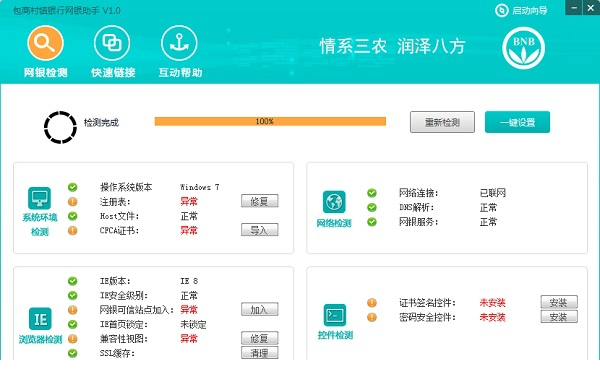Minimize the window
600x374 pixels.
click(x=574, y=8)
